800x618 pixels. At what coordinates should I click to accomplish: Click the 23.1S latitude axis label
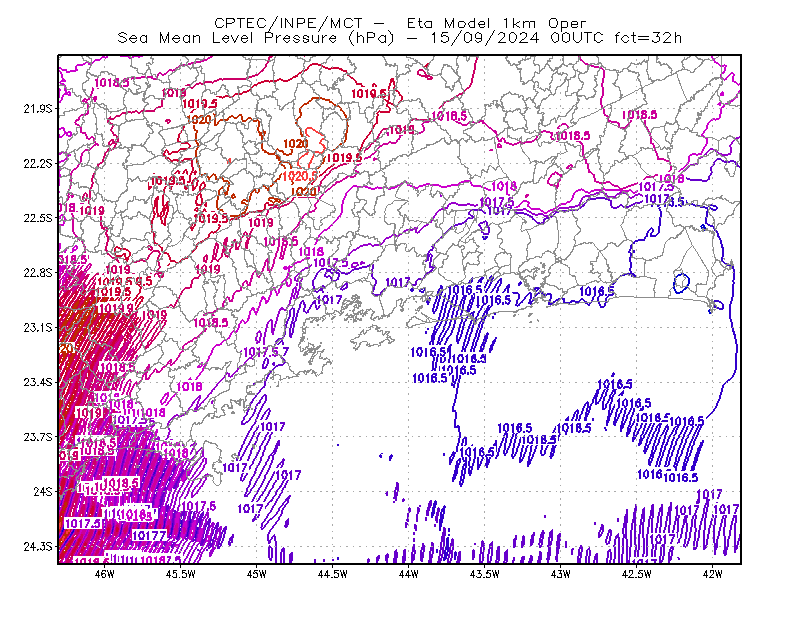coord(38,327)
